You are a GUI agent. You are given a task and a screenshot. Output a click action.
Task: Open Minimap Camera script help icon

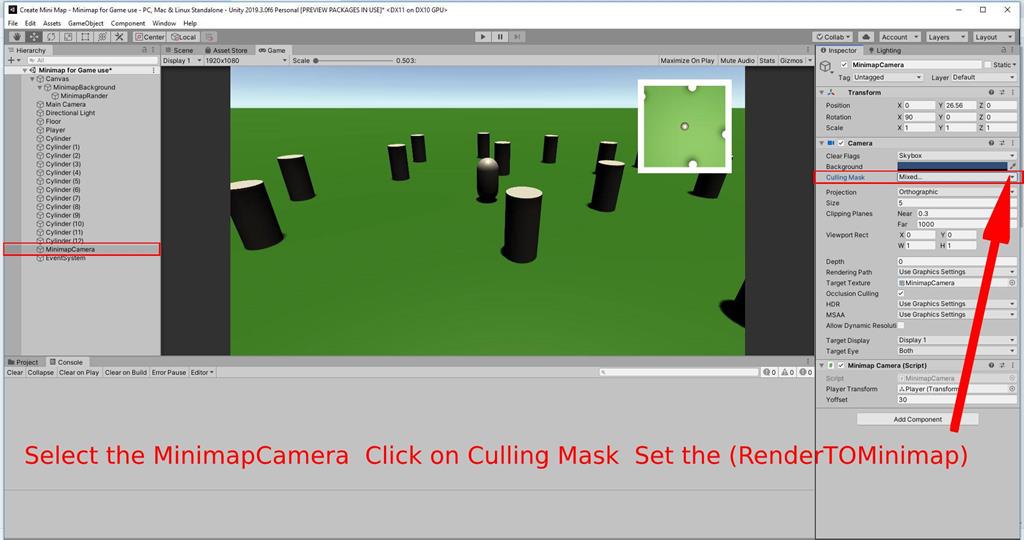[x=991, y=366]
